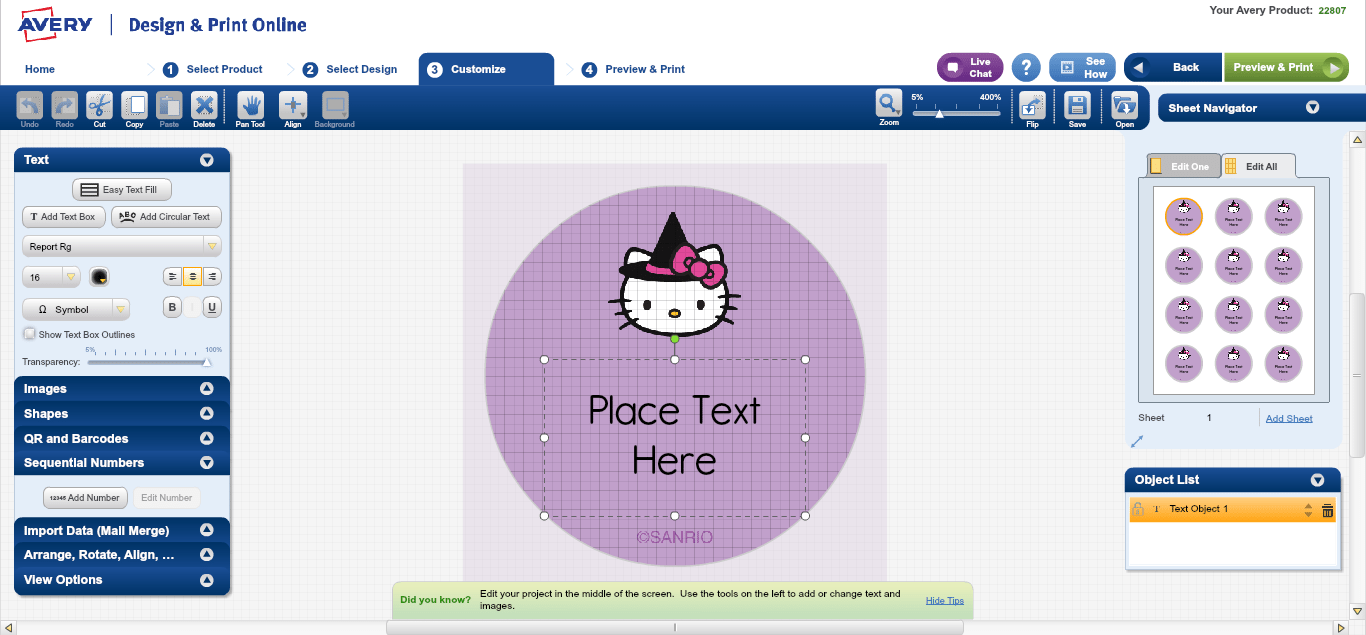Go to step 4 Preview & Print
The width and height of the screenshot is (1366, 635).
click(633, 69)
